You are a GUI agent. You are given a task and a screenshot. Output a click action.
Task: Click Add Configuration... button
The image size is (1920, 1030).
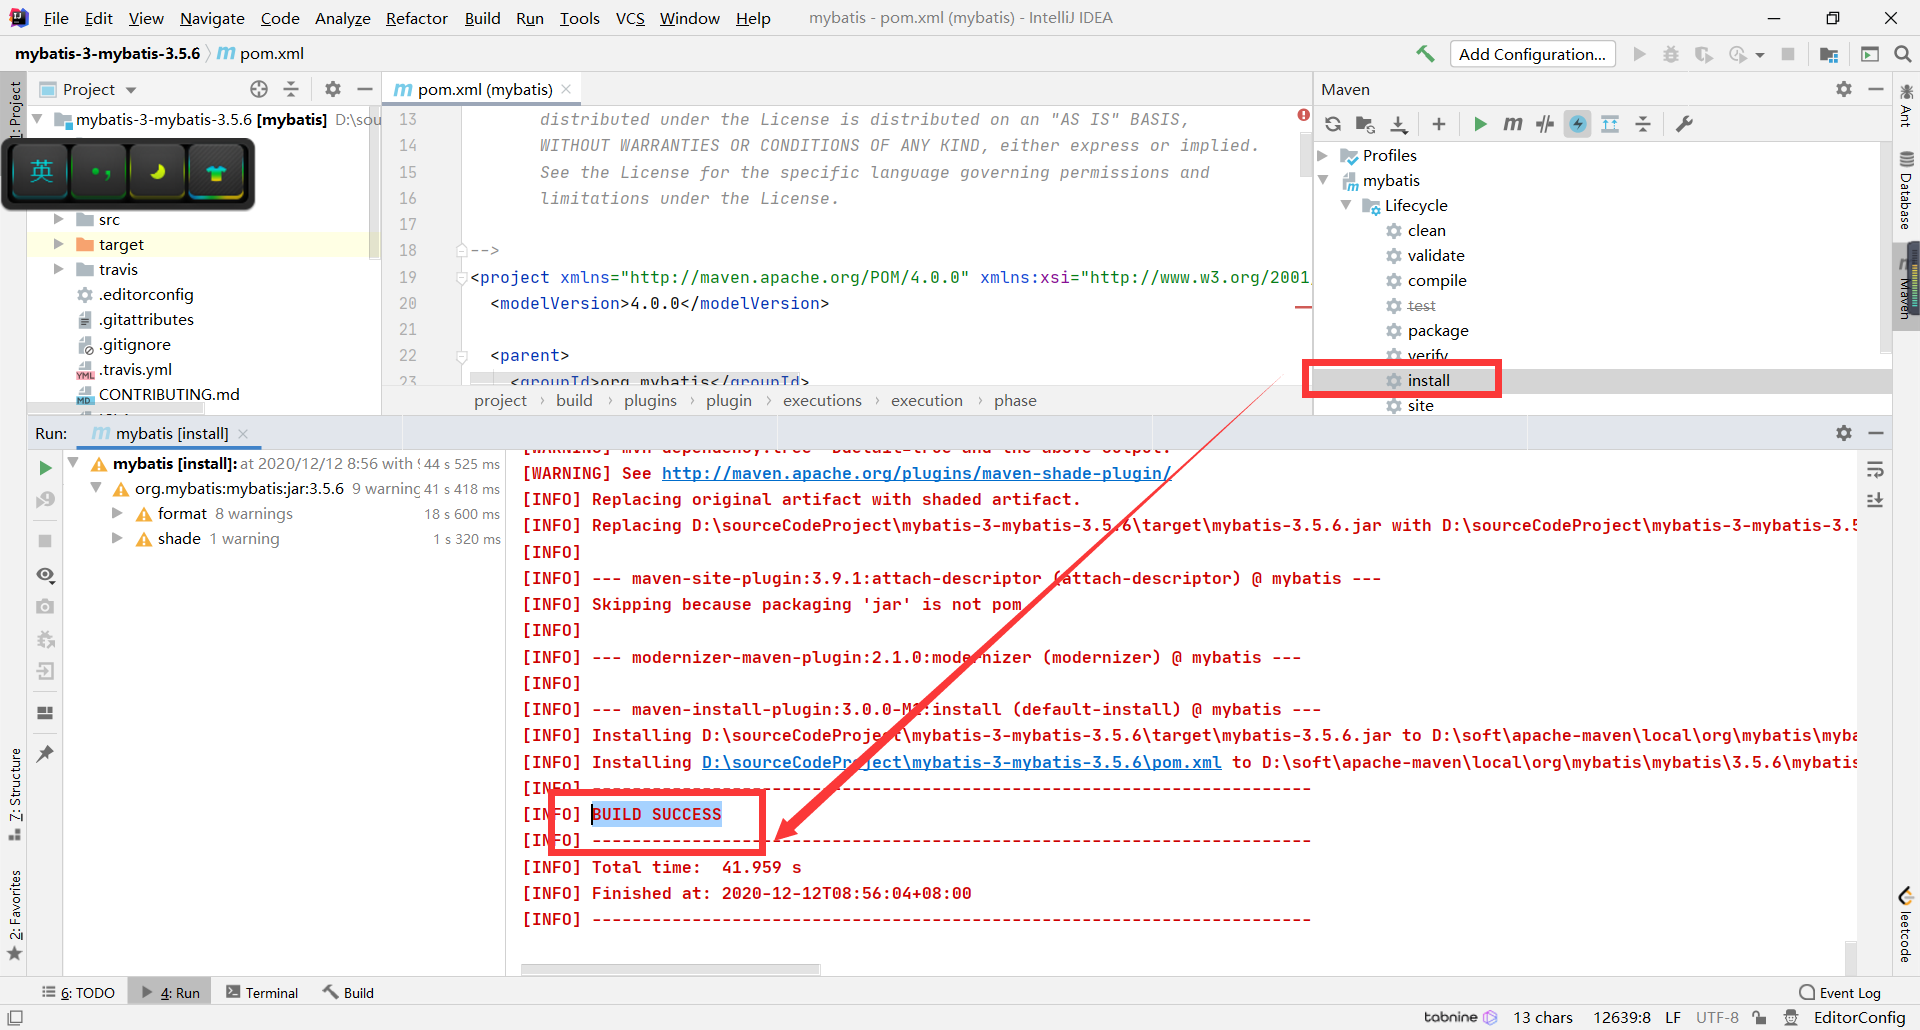point(1532,54)
